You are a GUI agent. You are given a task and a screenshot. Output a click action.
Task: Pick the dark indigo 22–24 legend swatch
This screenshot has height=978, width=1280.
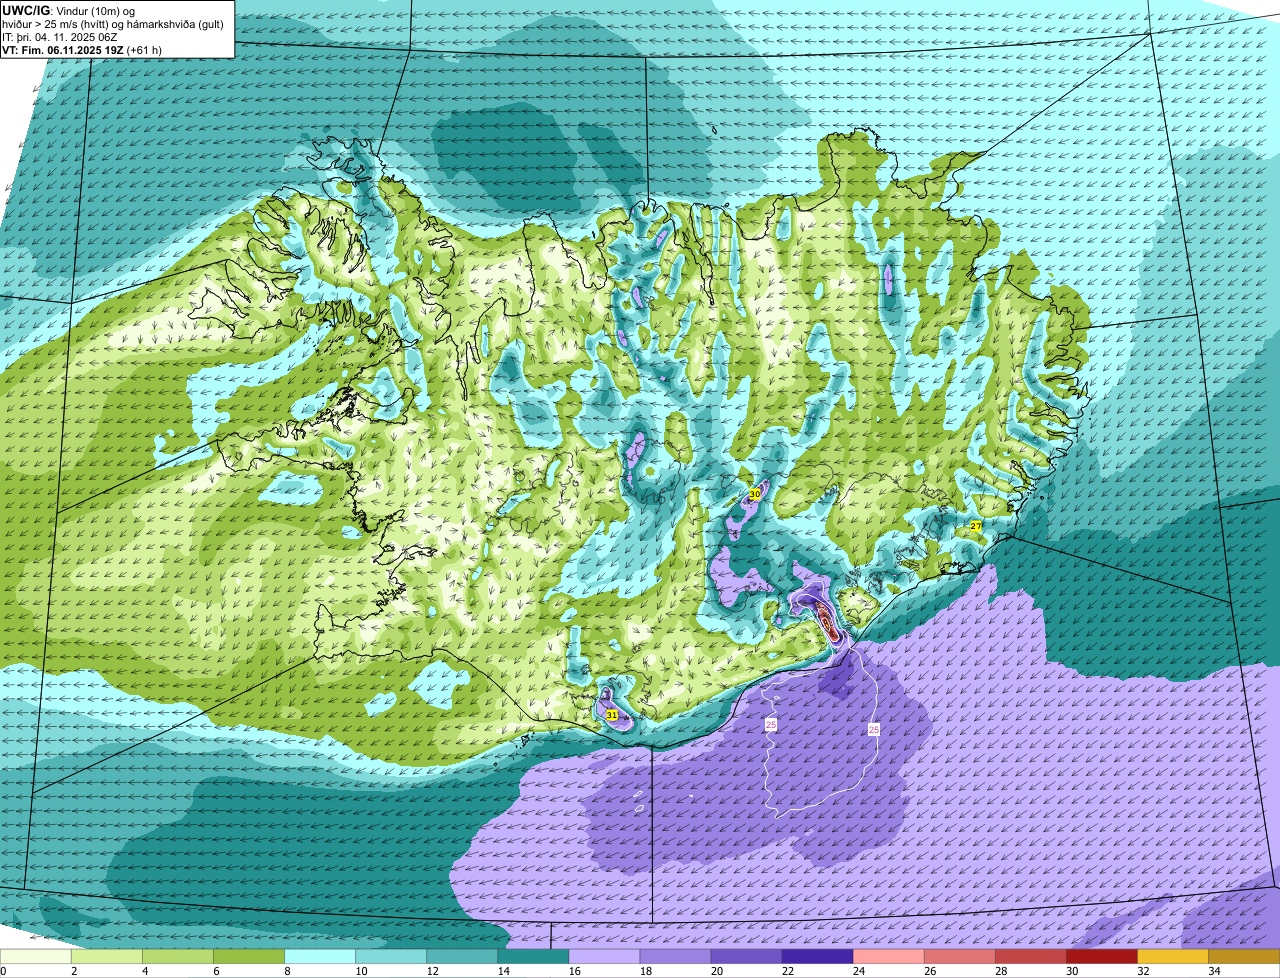coord(817,957)
